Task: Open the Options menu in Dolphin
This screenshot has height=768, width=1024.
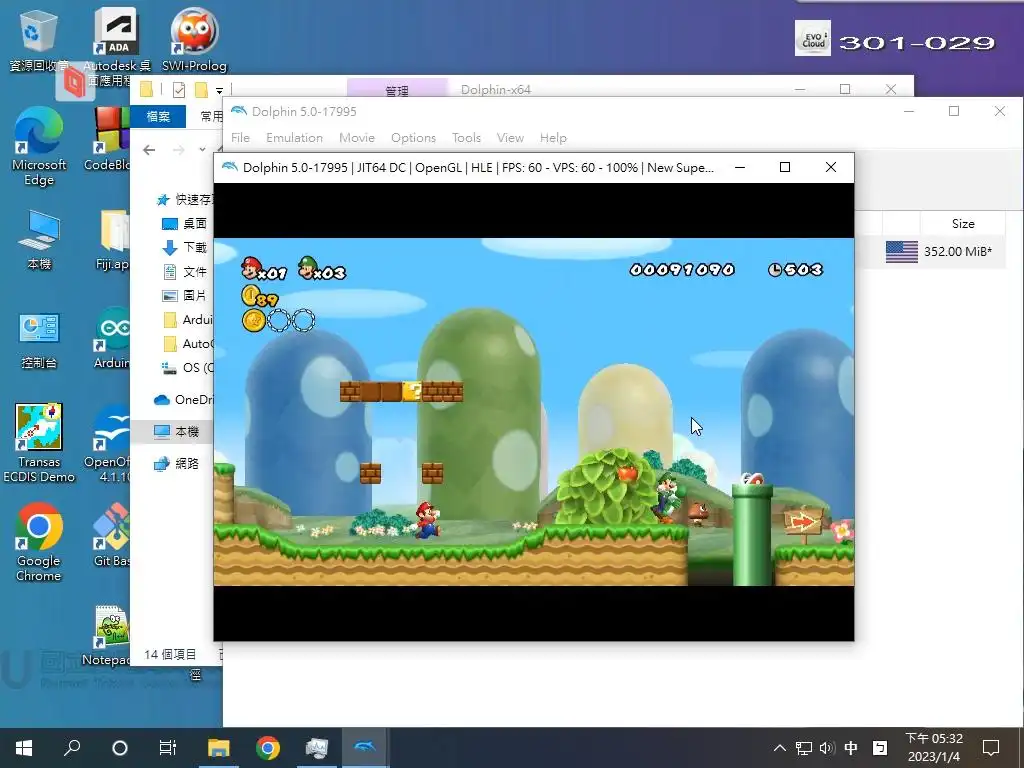Action: pyautogui.click(x=413, y=138)
